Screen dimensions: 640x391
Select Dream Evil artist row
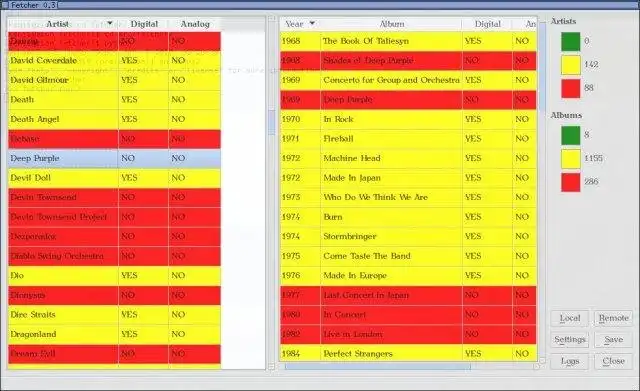[x=114, y=354]
